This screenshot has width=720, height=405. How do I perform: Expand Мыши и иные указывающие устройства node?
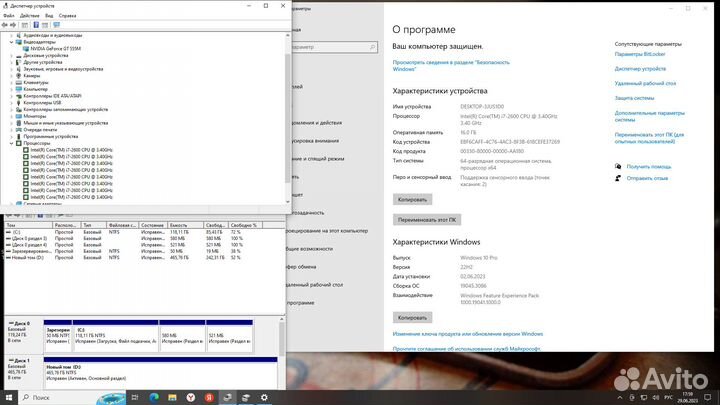[11, 124]
